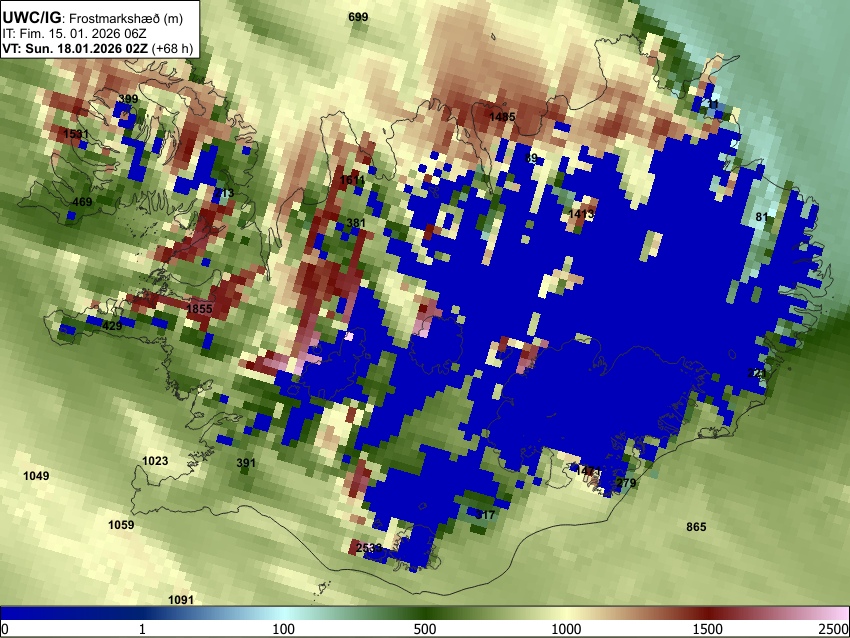
Task: Click the map value label 81
Action: point(762,217)
